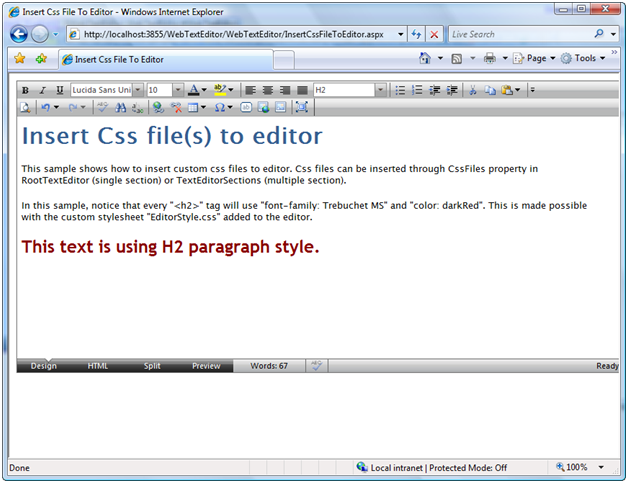Click the cut scissors icon
Image resolution: width=628 pixels, height=483 pixels.
coord(471,90)
